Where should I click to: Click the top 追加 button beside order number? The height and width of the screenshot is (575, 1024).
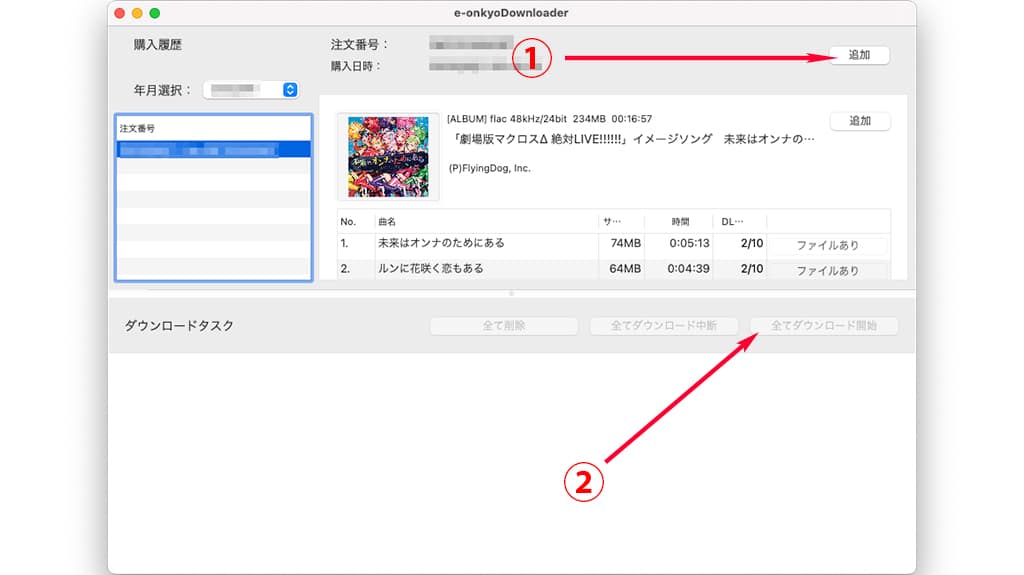click(x=859, y=55)
